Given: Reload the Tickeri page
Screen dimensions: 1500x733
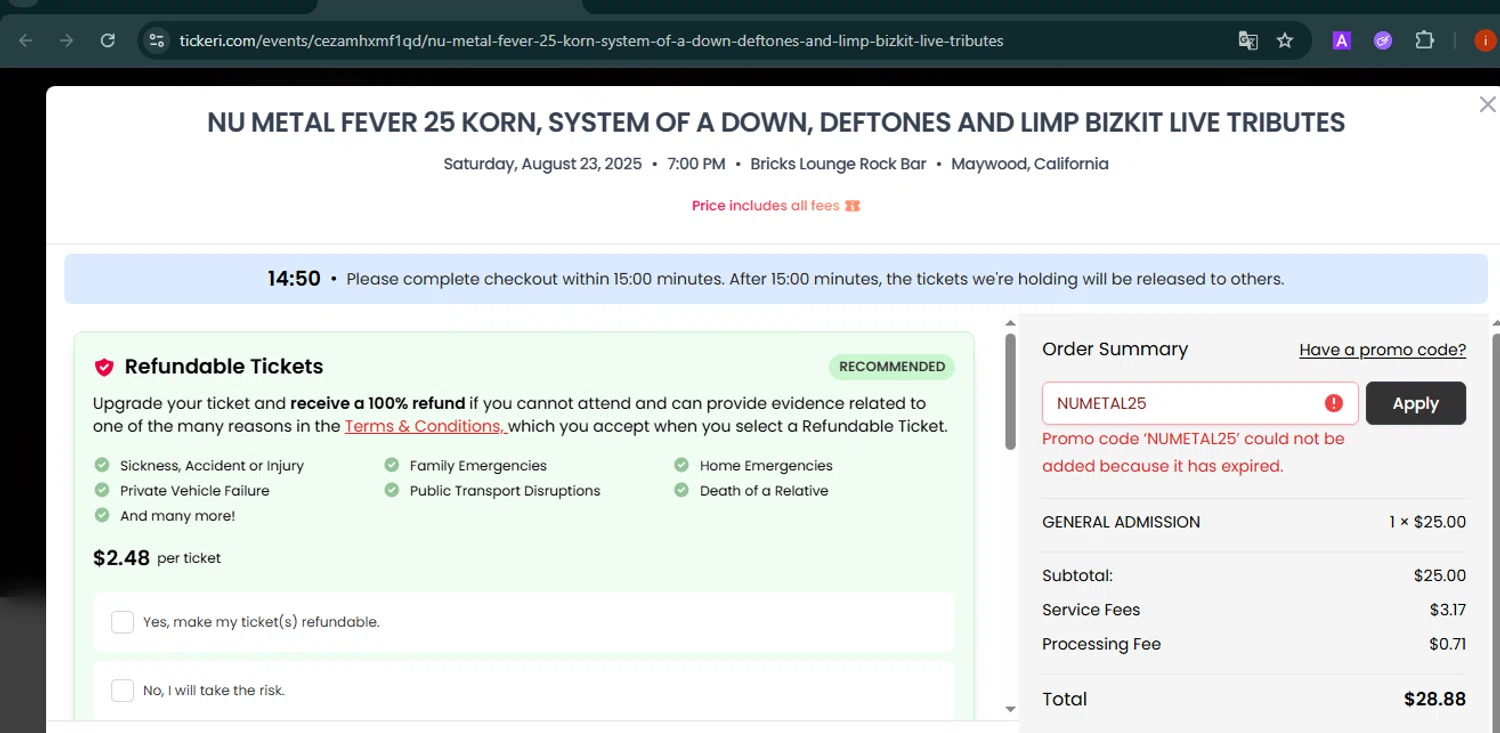Looking at the screenshot, I should [x=108, y=41].
